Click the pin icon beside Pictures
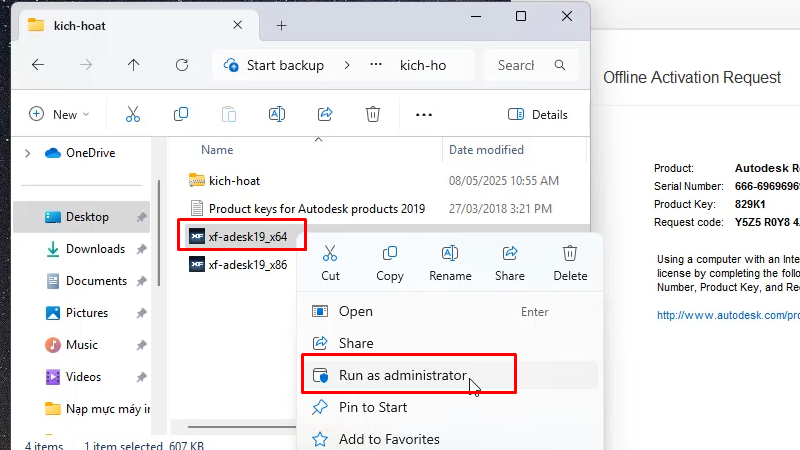This screenshot has width=800, height=450. coord(141,313)
